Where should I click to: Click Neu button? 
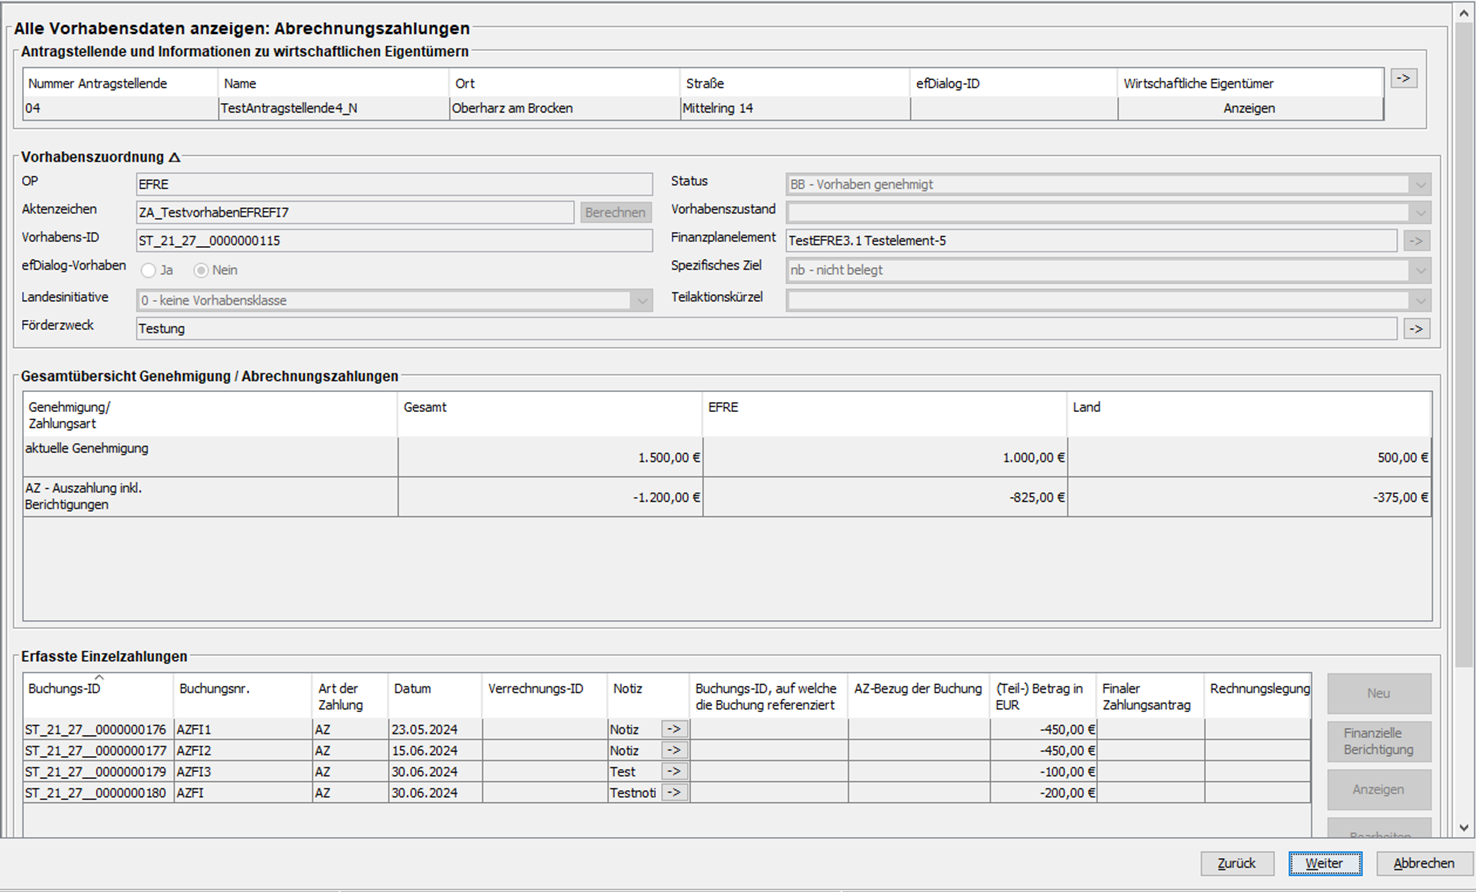point(1378,693)
